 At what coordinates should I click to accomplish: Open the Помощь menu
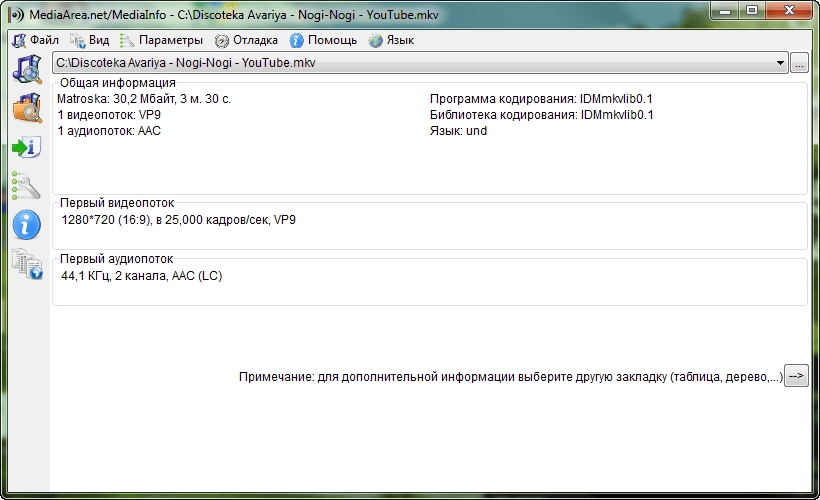323,40
